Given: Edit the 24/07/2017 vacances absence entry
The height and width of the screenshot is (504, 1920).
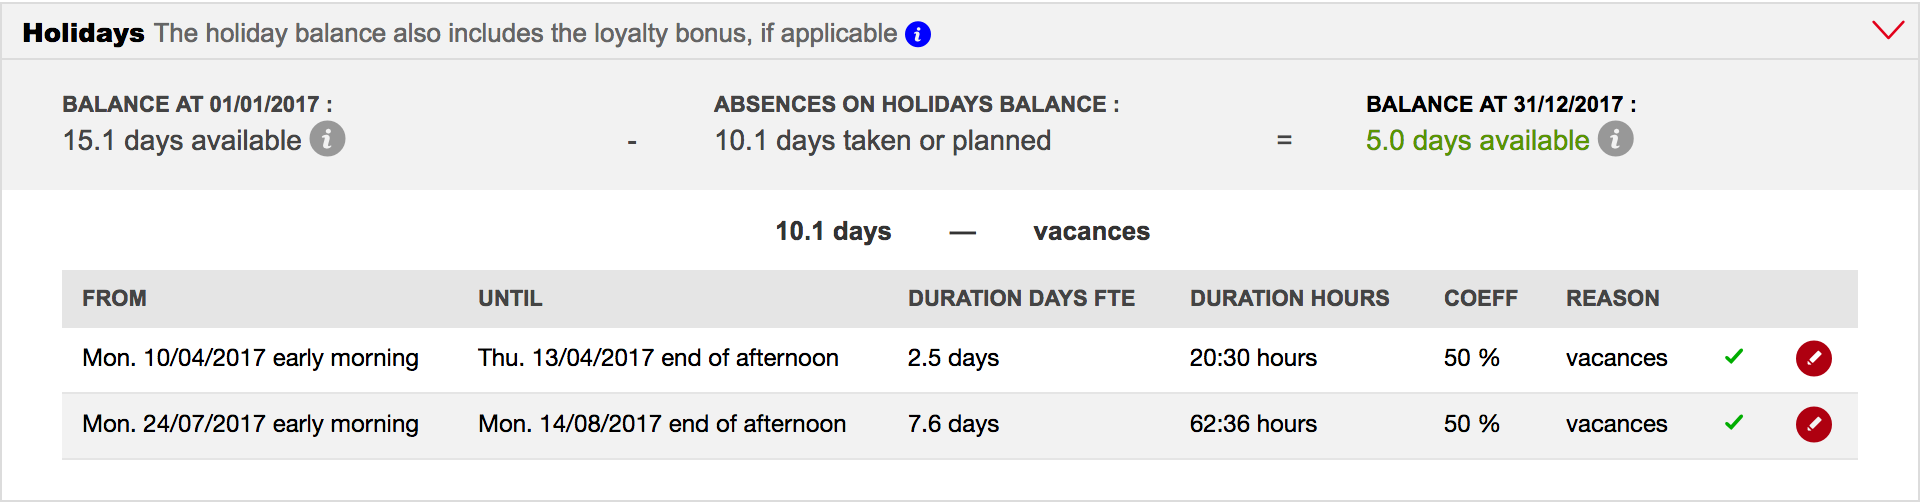Looking at the screenshot, I should 1813,424.
